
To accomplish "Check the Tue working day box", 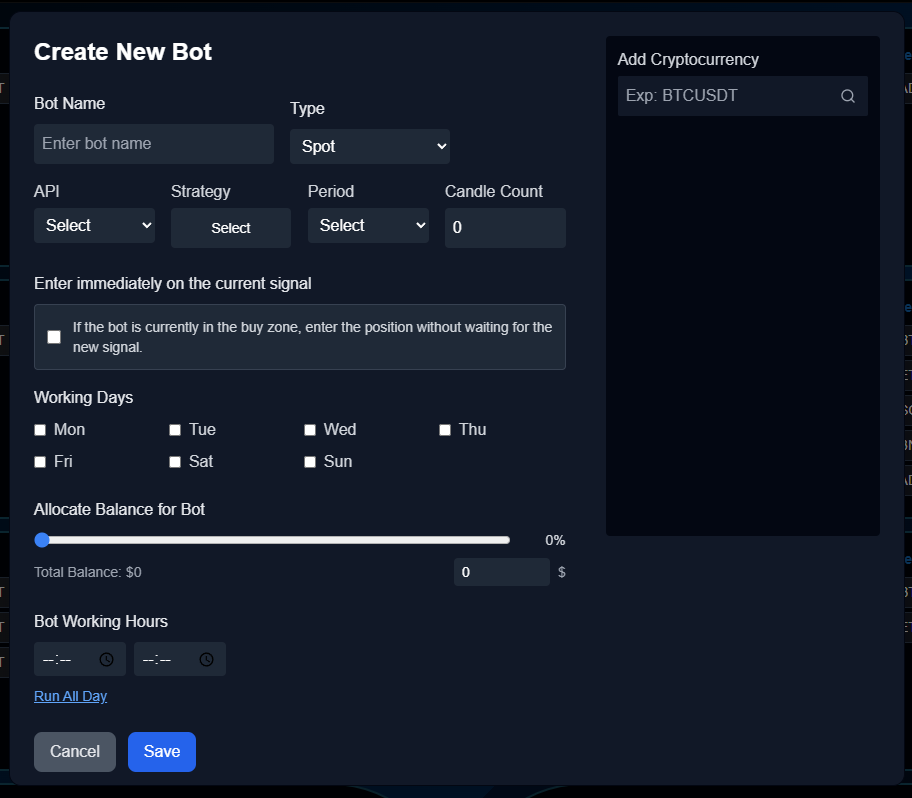I will click(x=175, y=430).
